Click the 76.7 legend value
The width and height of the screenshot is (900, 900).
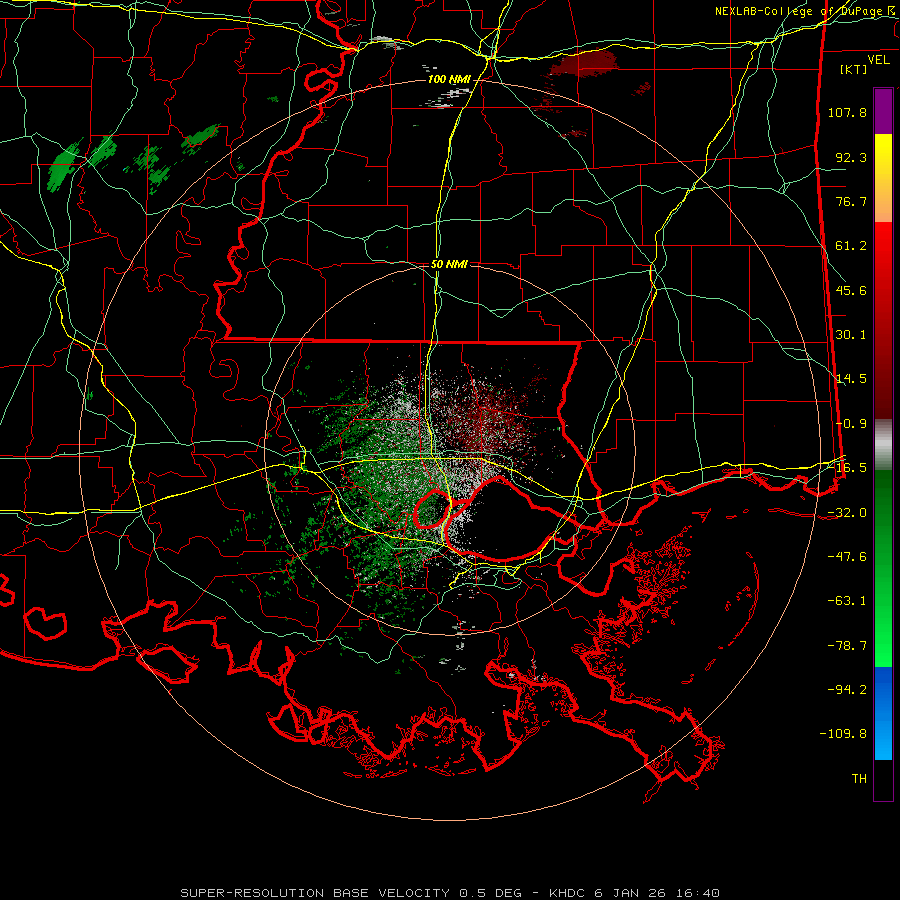click(851, 201)
